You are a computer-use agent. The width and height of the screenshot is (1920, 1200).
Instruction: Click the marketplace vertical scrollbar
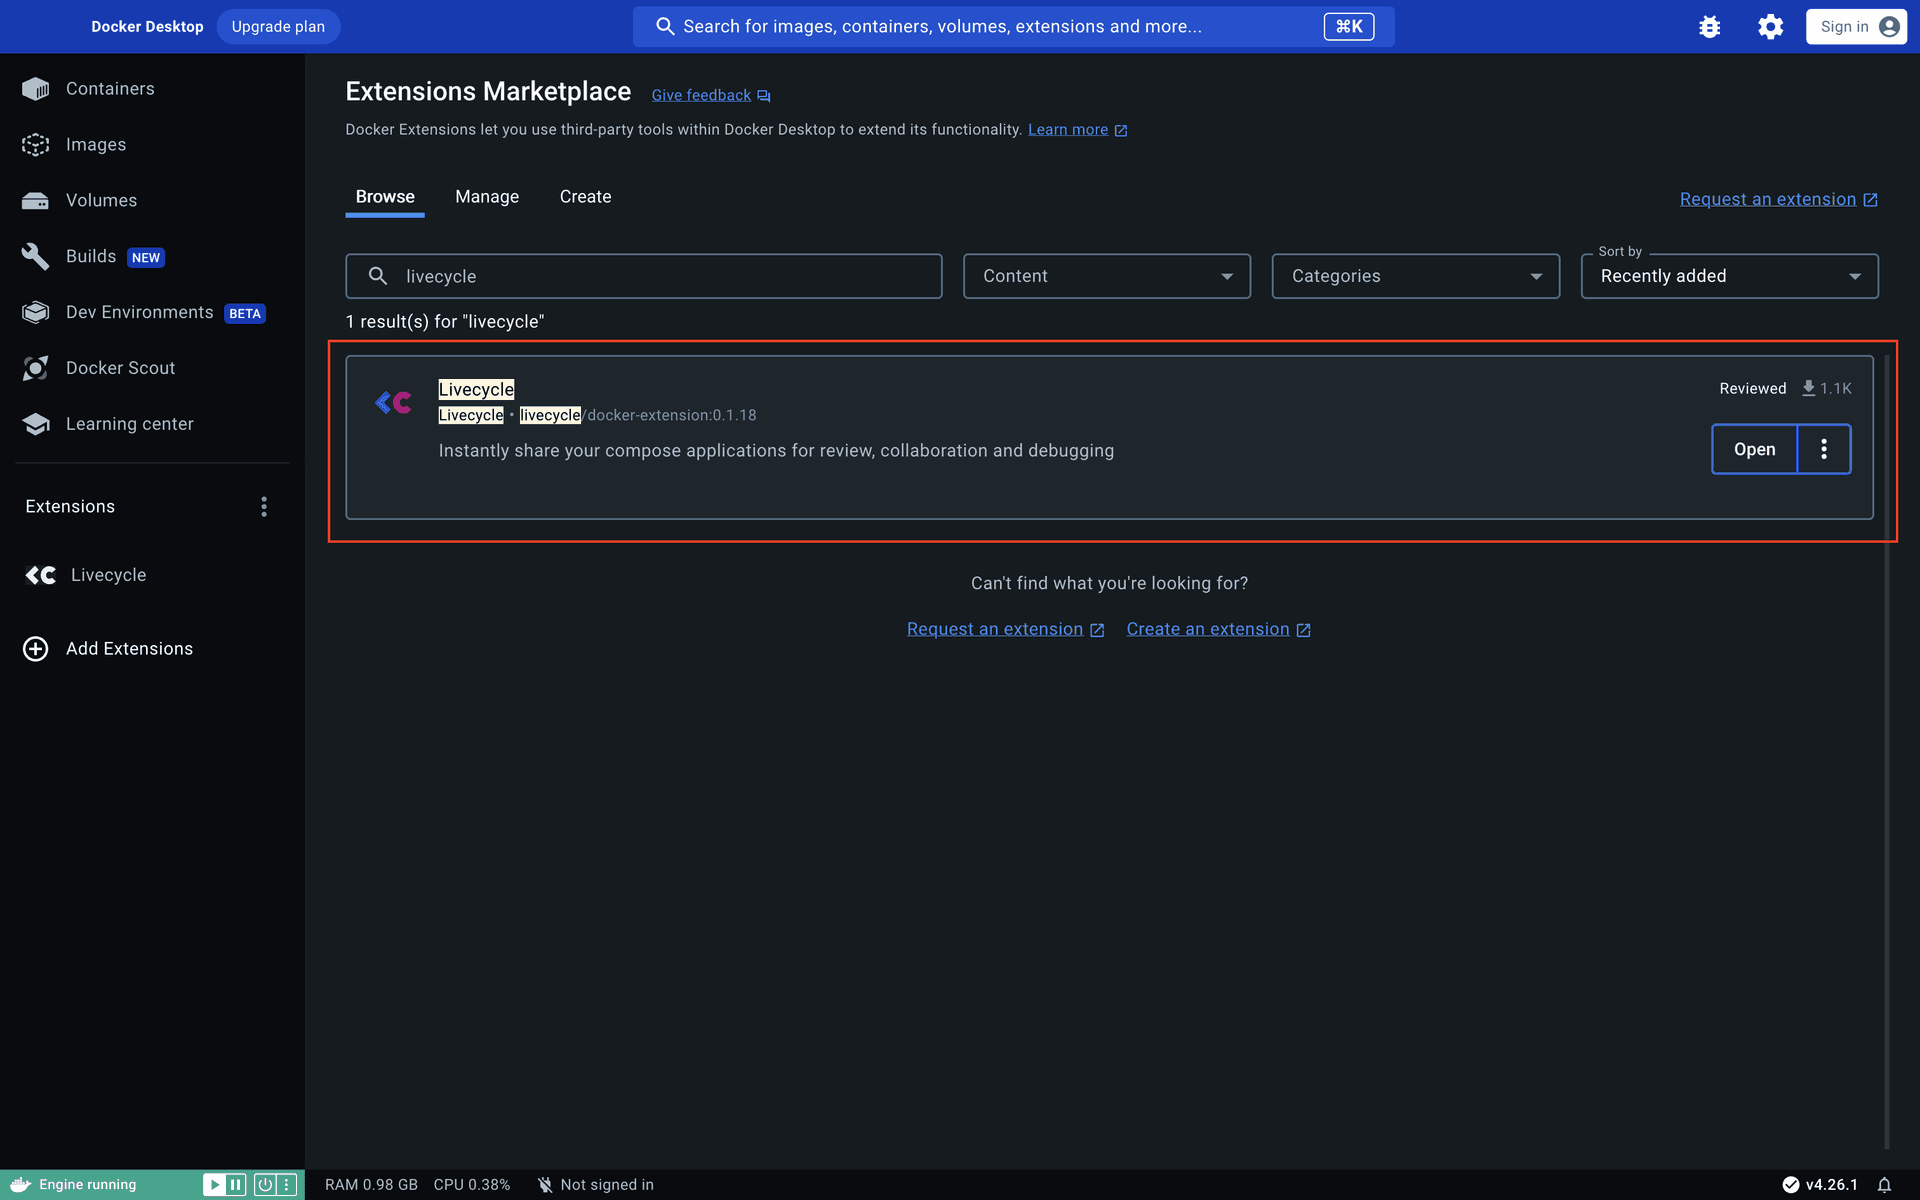1887,750
